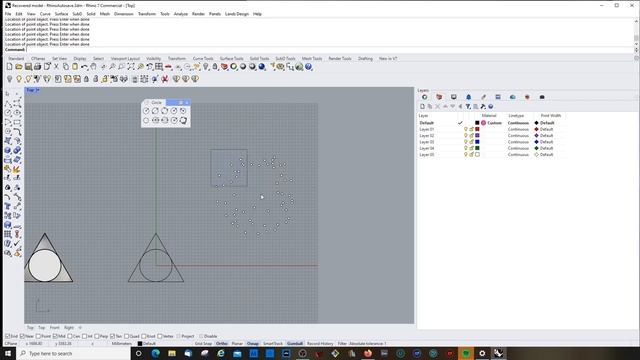The height and width of the screenshot is (360, 640).
Task: Open the Surface menu
Action: click(61, 14)
